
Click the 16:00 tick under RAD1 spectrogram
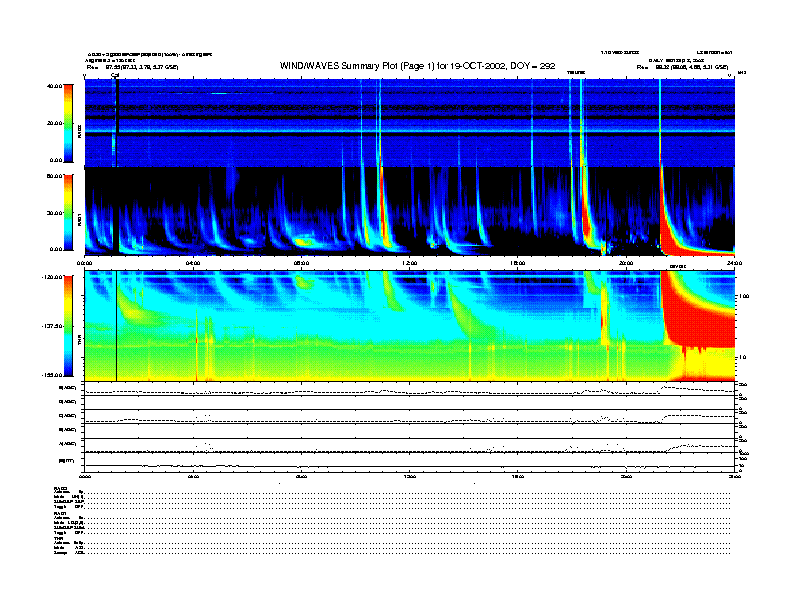[518, 263]
